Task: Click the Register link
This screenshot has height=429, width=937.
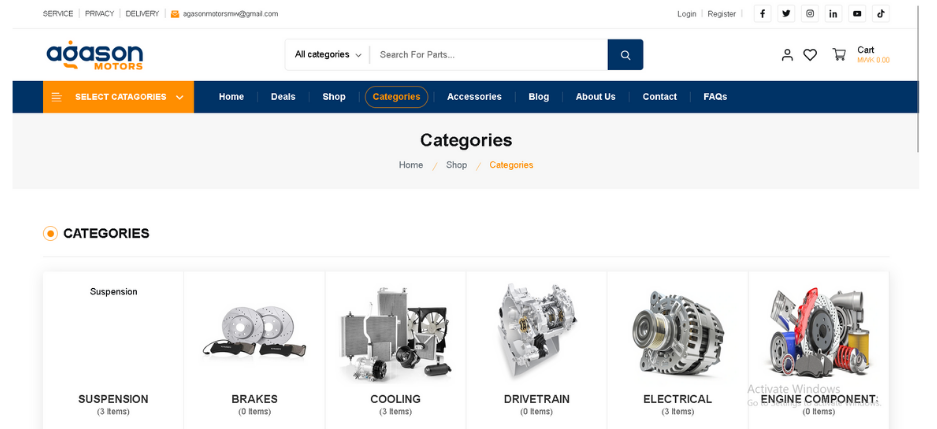Action: coord(722,14)
